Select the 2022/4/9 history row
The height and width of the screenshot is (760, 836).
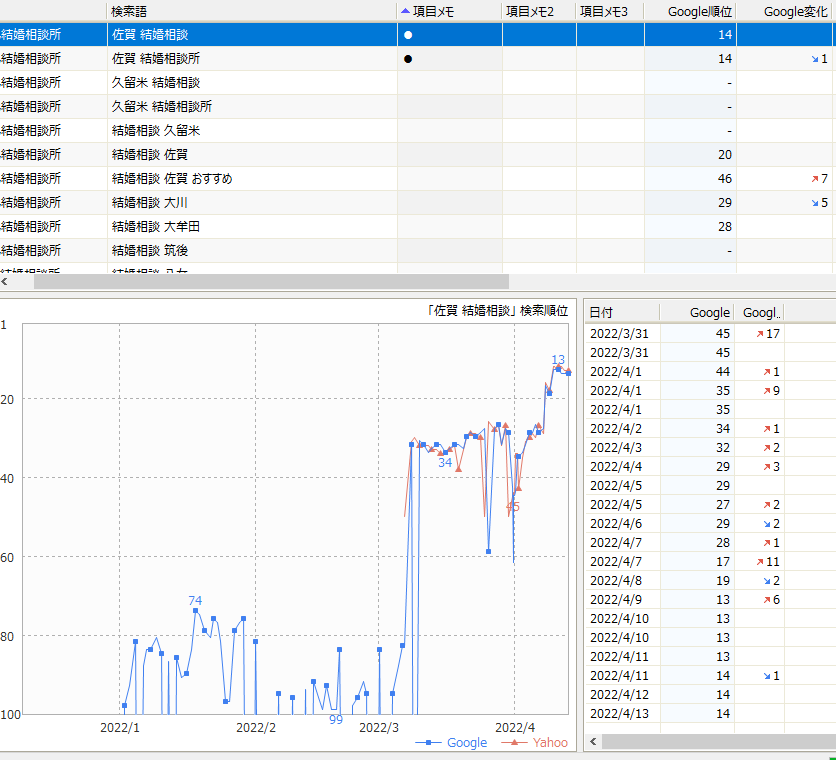710,600
